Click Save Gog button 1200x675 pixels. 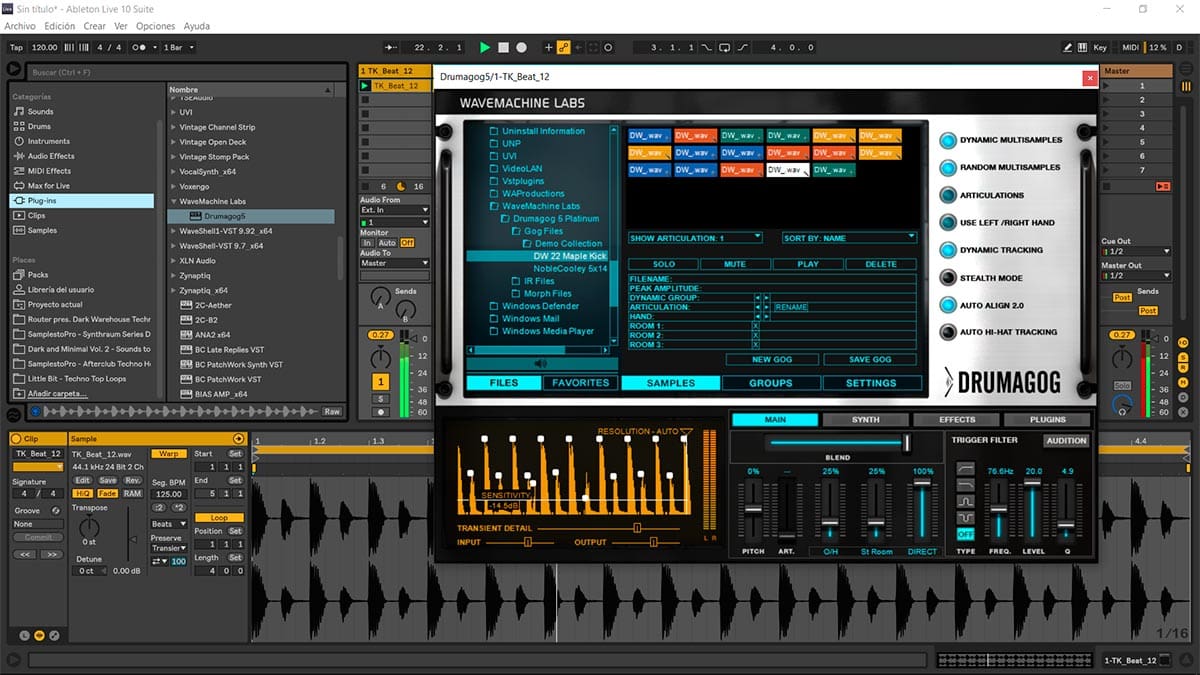870,360
